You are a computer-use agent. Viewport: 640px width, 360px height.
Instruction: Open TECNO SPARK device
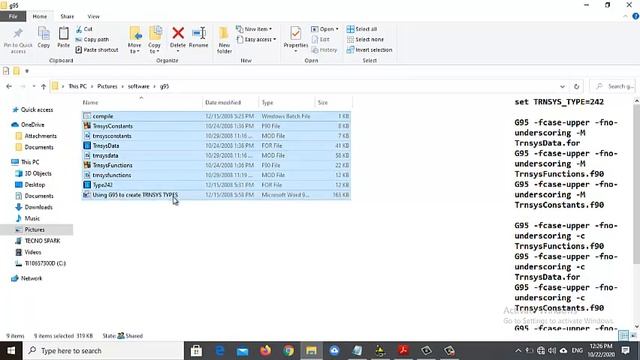tap(38, 241)
